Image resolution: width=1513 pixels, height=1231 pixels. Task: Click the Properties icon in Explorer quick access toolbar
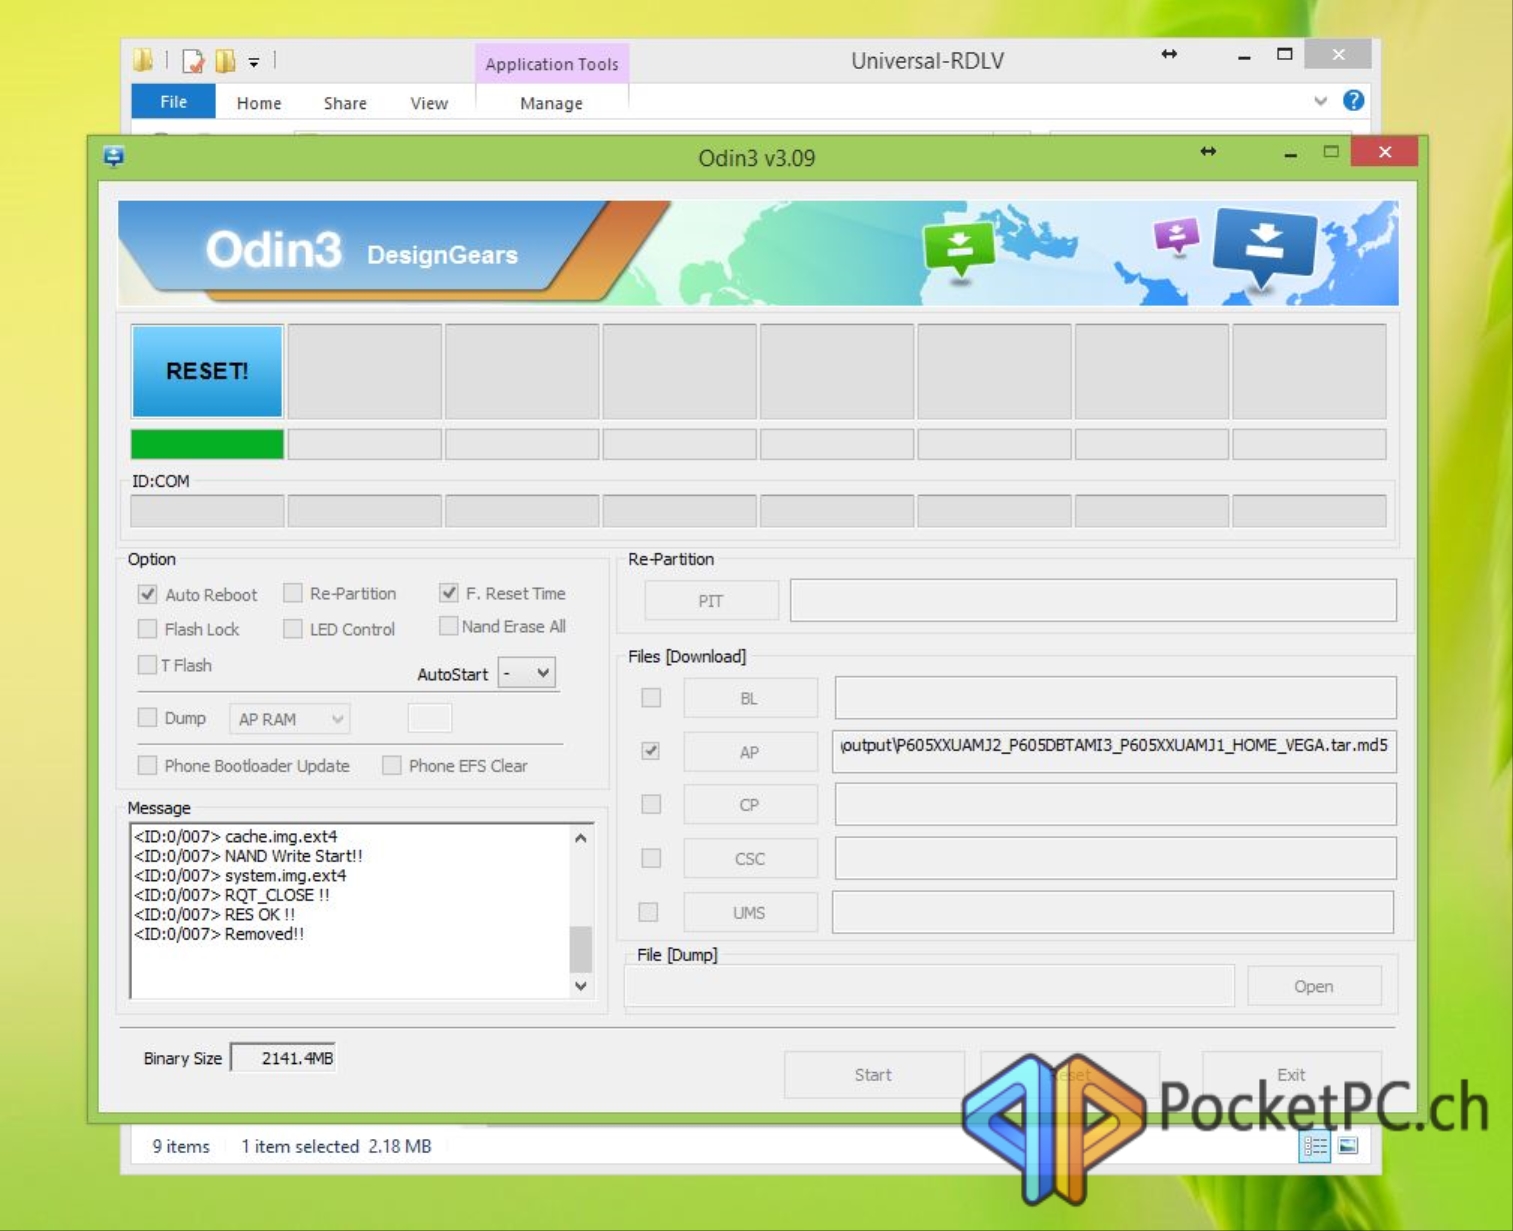pos(193,62)
